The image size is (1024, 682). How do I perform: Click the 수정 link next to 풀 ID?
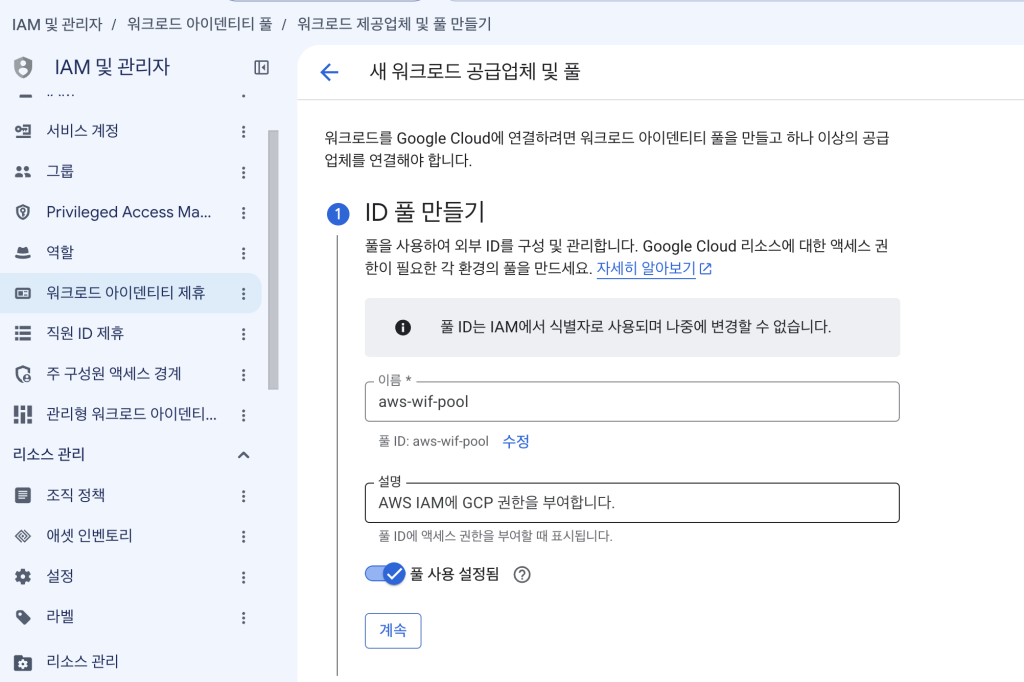click(515, 442)
